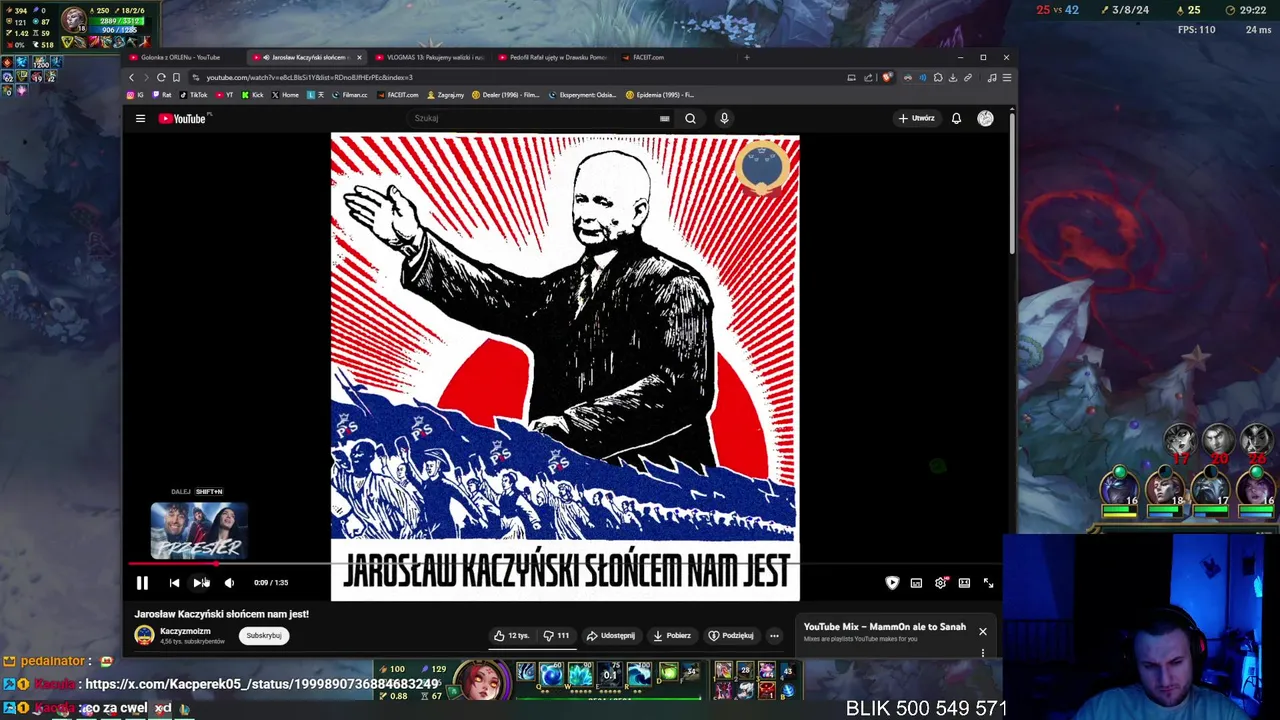Switch to the Pedofil Rafał tab

click(552, 57)
